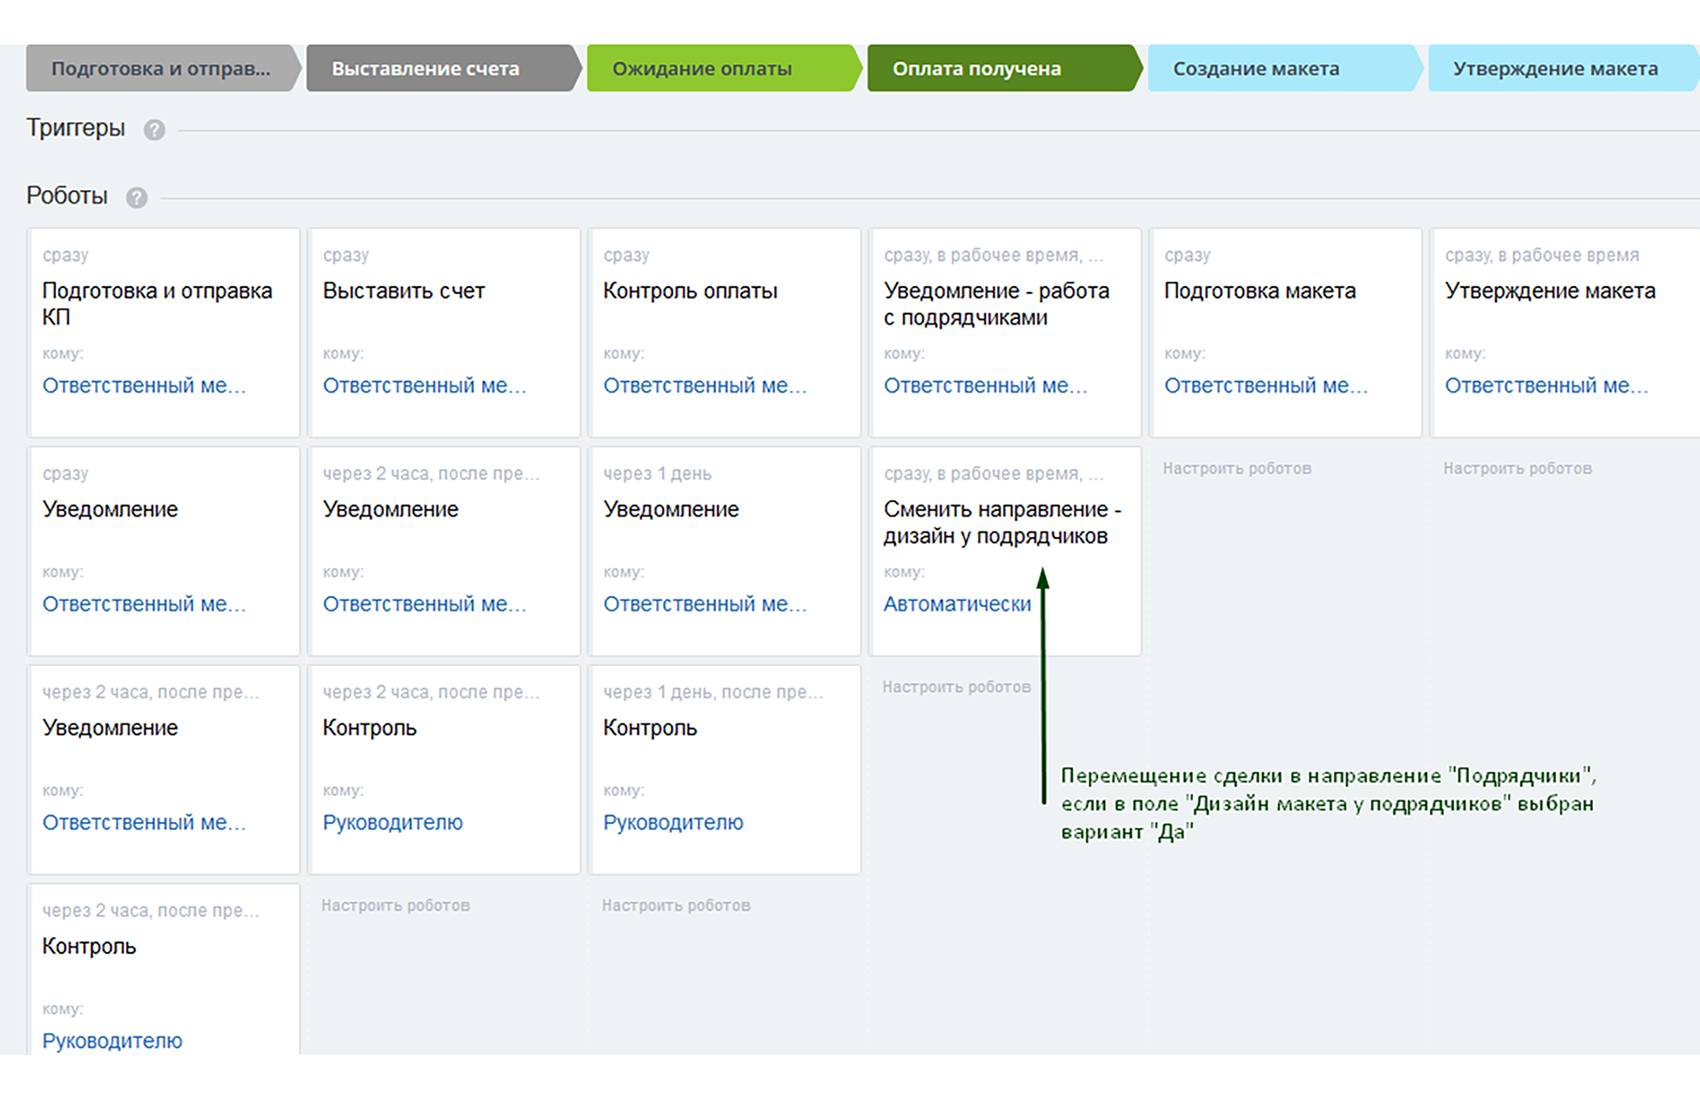Open Уведомление - работа с подрядчиками robot

[996, 304]
